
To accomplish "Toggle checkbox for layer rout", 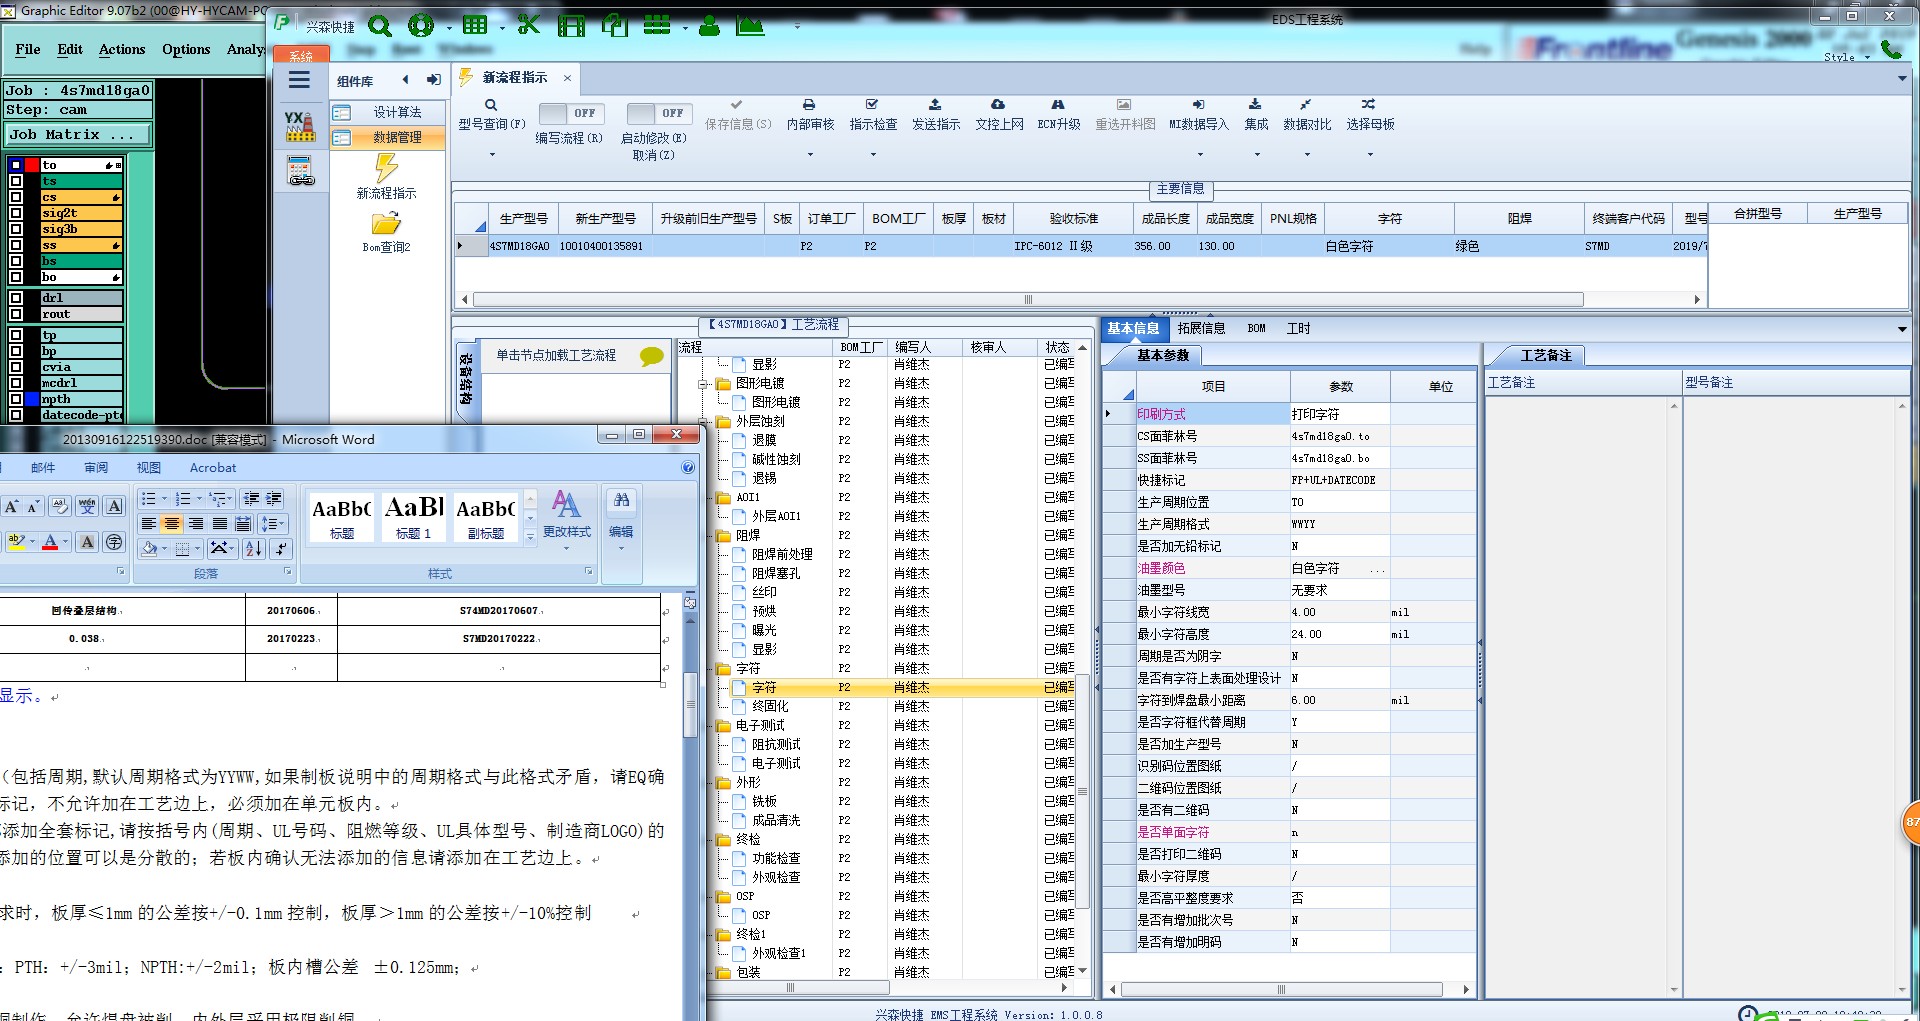I will pyautogui.click(x=16, y=314).
